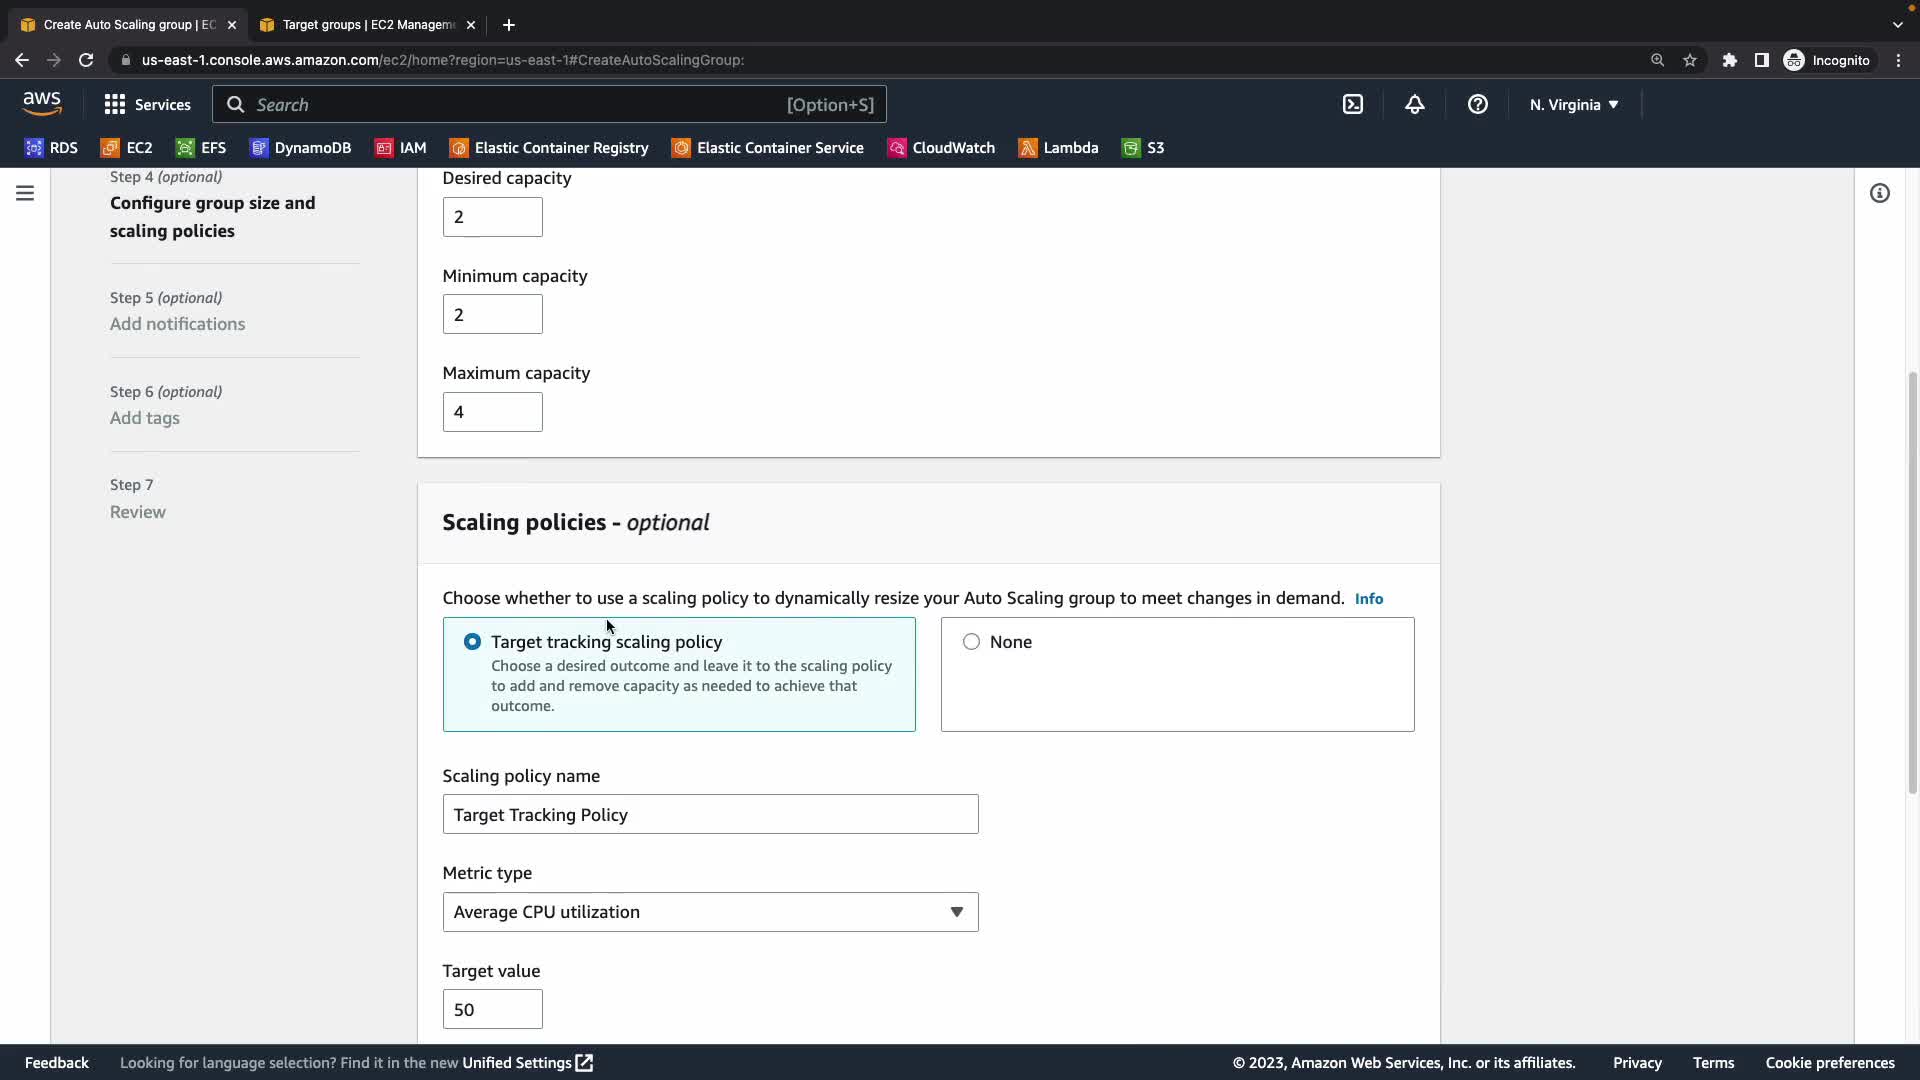
Task: Open the N. Virginia region selector
Action: [1573, 104]
